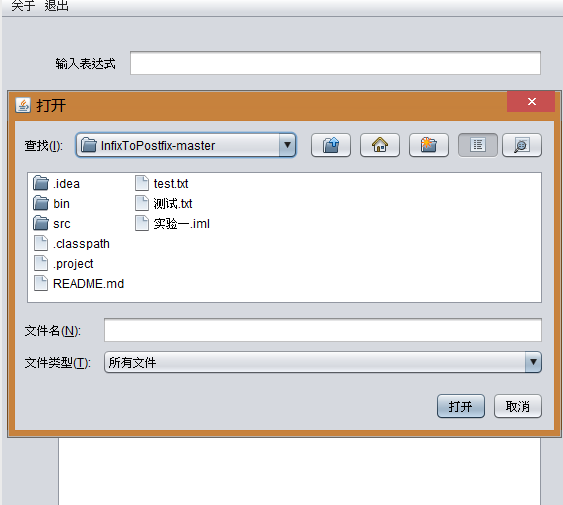
Task: Click the 取消 button
Action: tap(517, 406)
